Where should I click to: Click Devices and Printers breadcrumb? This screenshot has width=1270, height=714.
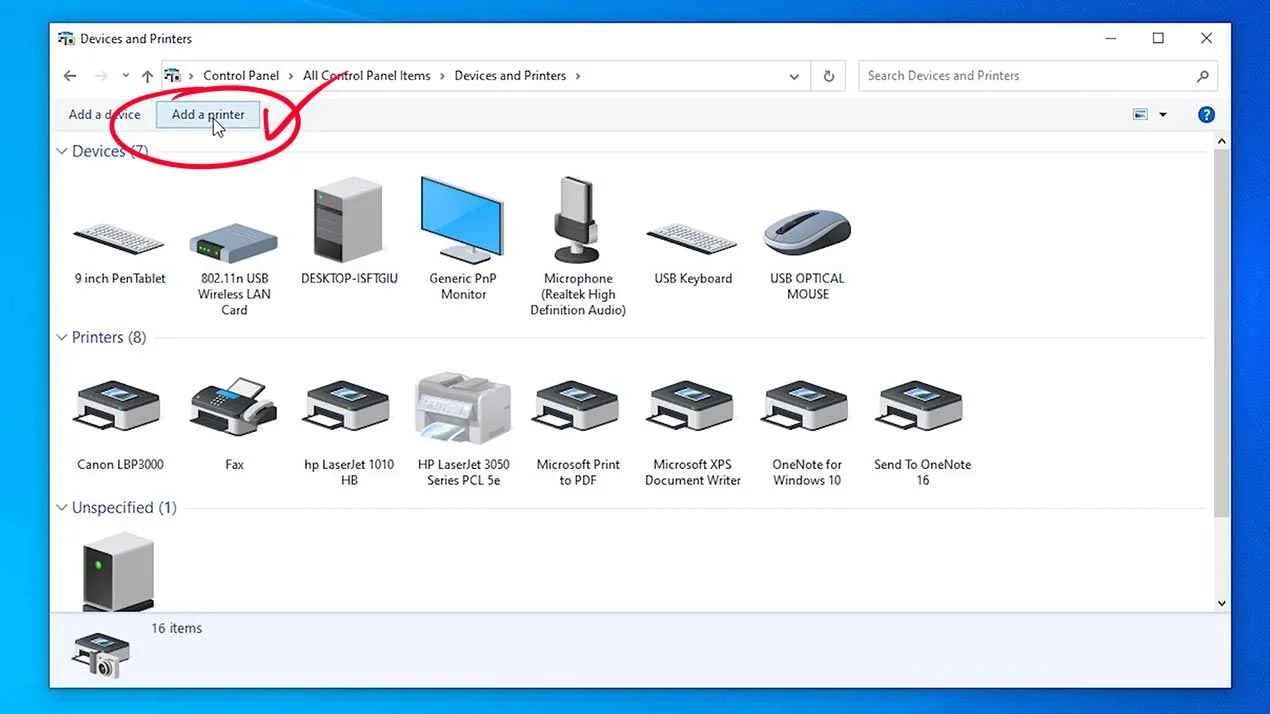(x=510, y=76)
